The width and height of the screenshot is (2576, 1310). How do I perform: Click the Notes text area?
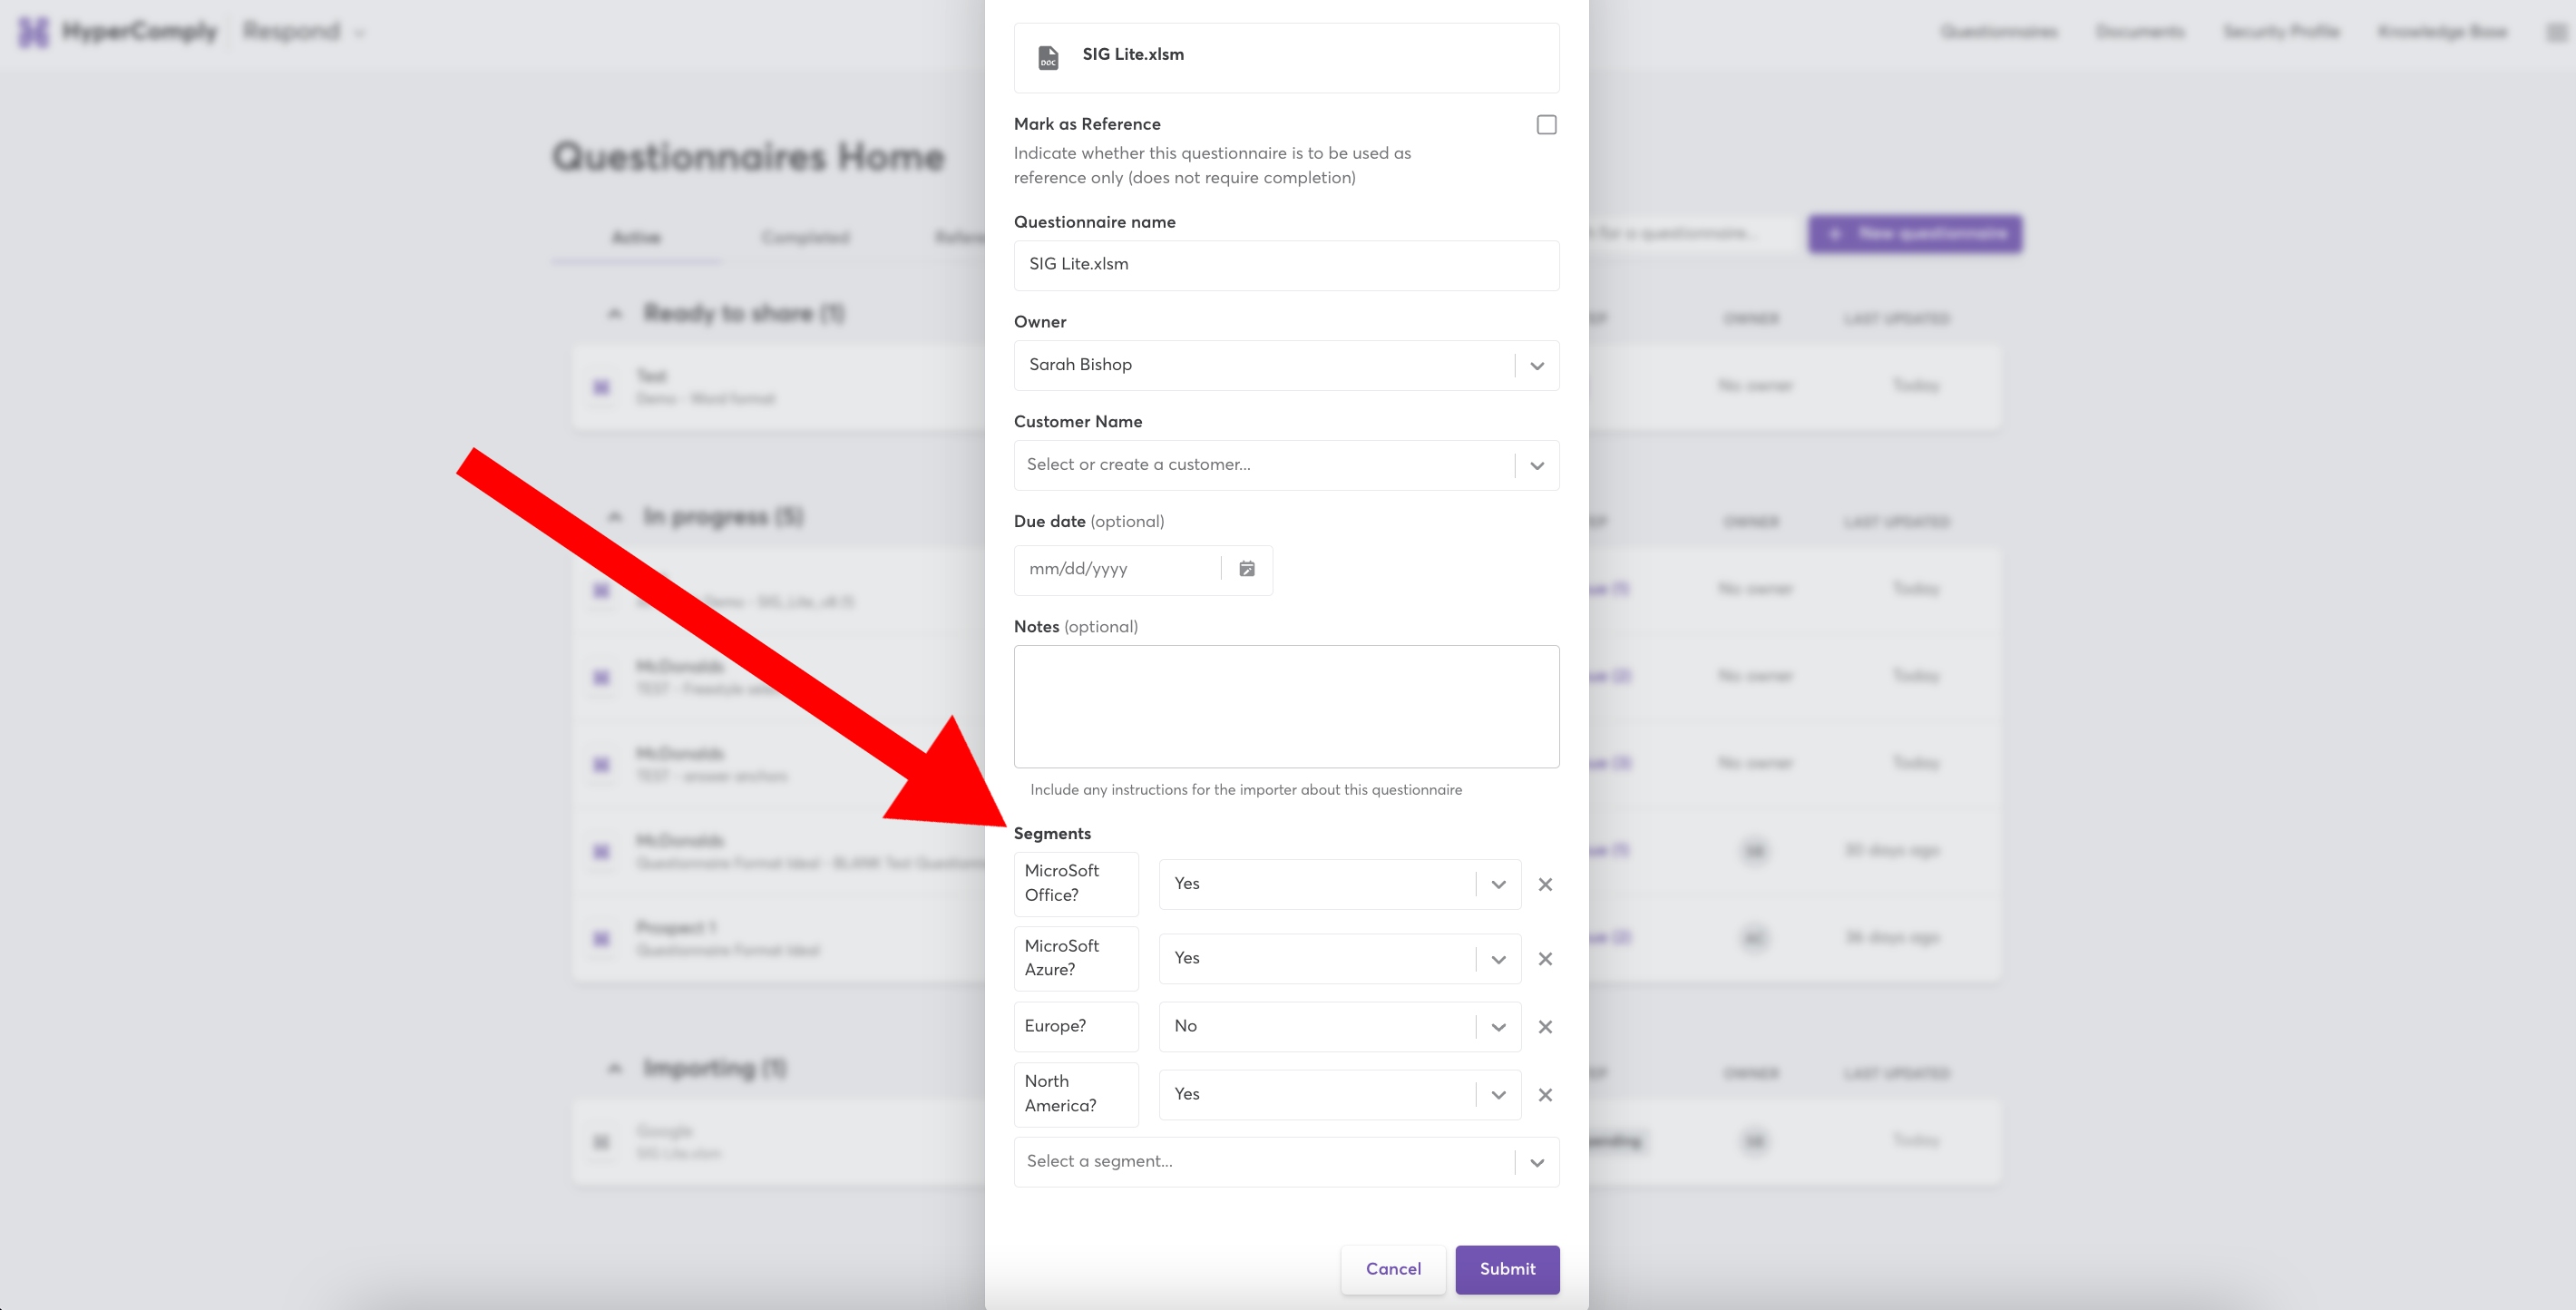click(x=1286, y=706)
